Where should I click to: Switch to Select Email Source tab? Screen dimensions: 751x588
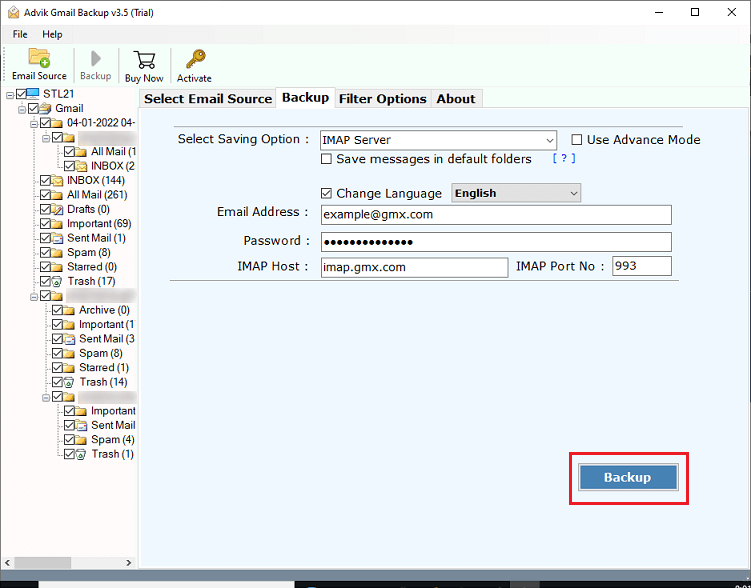coord(208,99)
